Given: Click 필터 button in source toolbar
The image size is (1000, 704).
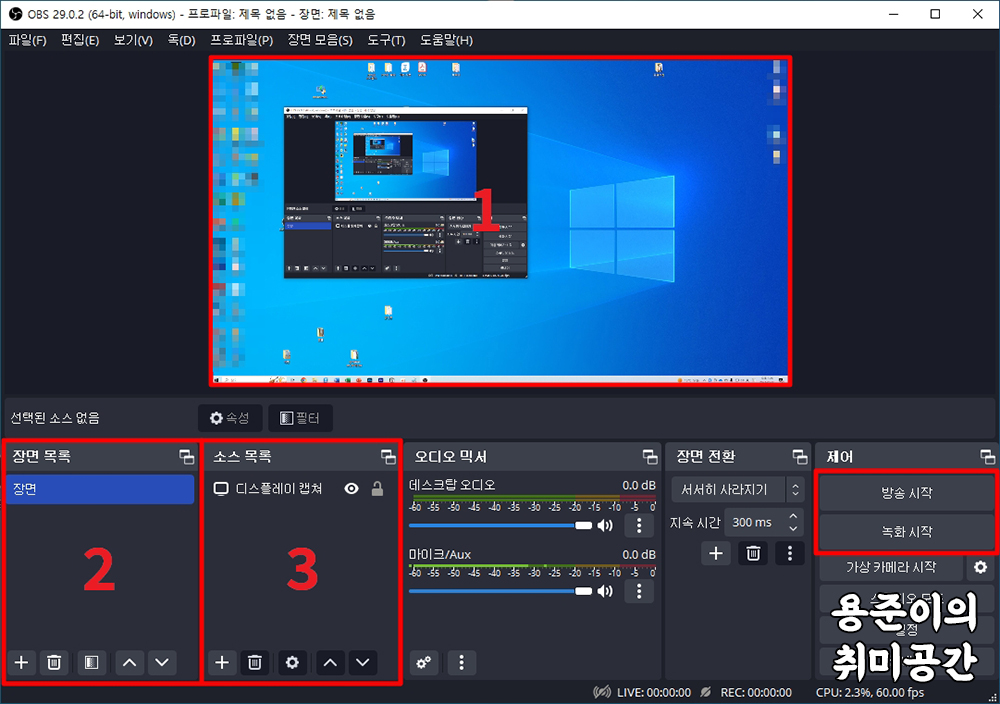Looking at the screenshot, I should tap(300, 418).
